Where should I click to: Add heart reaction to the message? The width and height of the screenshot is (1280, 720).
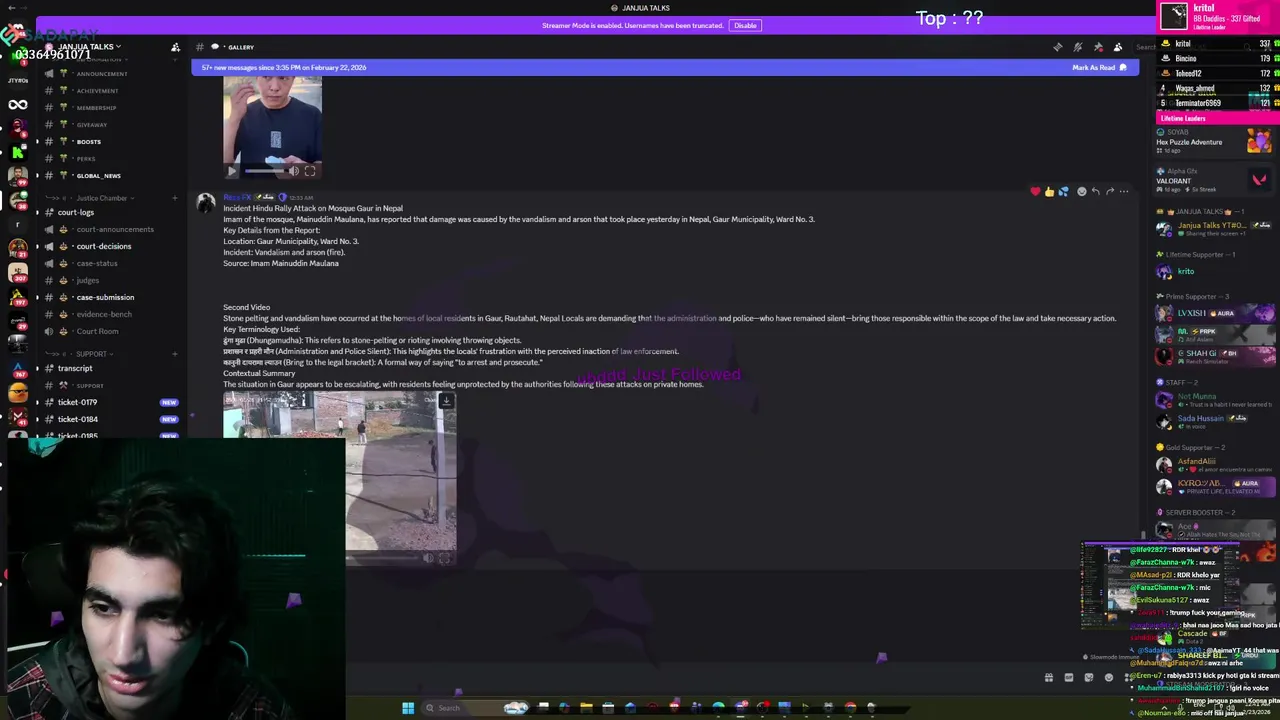pos(1035,191)
